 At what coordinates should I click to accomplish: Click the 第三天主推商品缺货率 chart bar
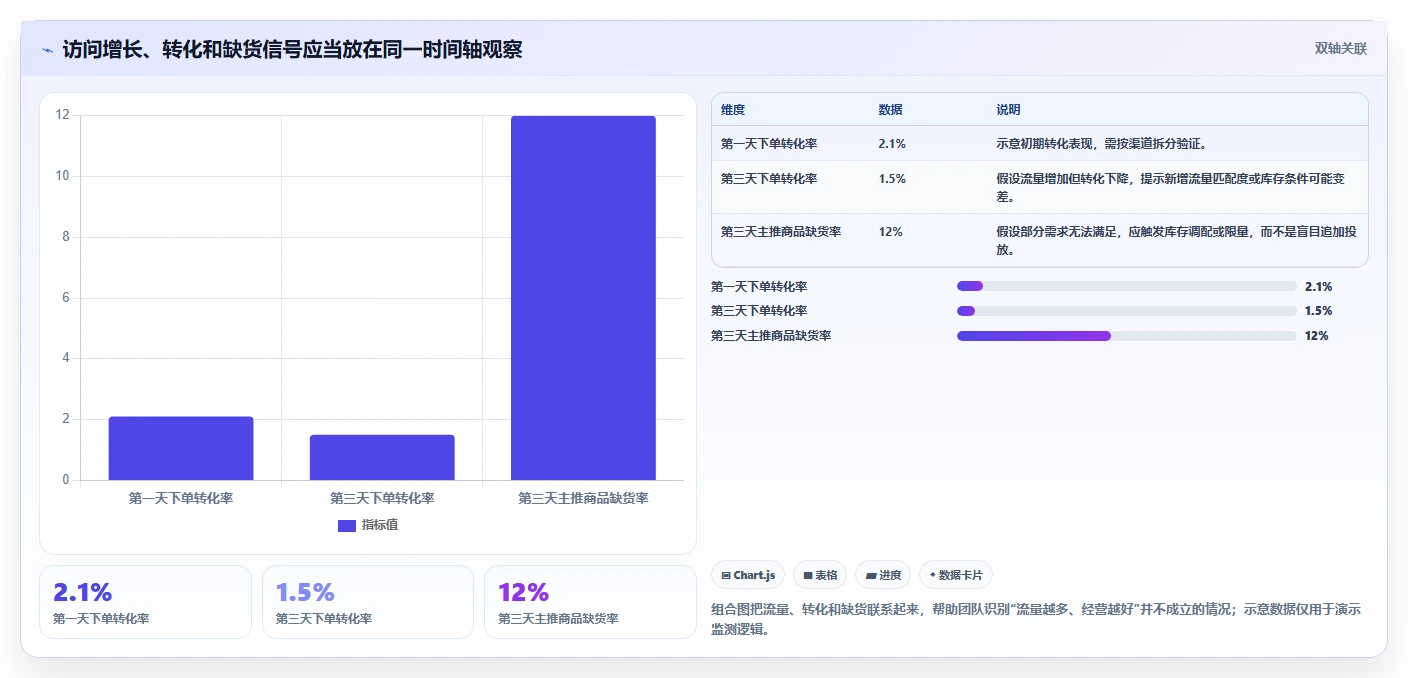pyautogui.click(x=583, y=298)
